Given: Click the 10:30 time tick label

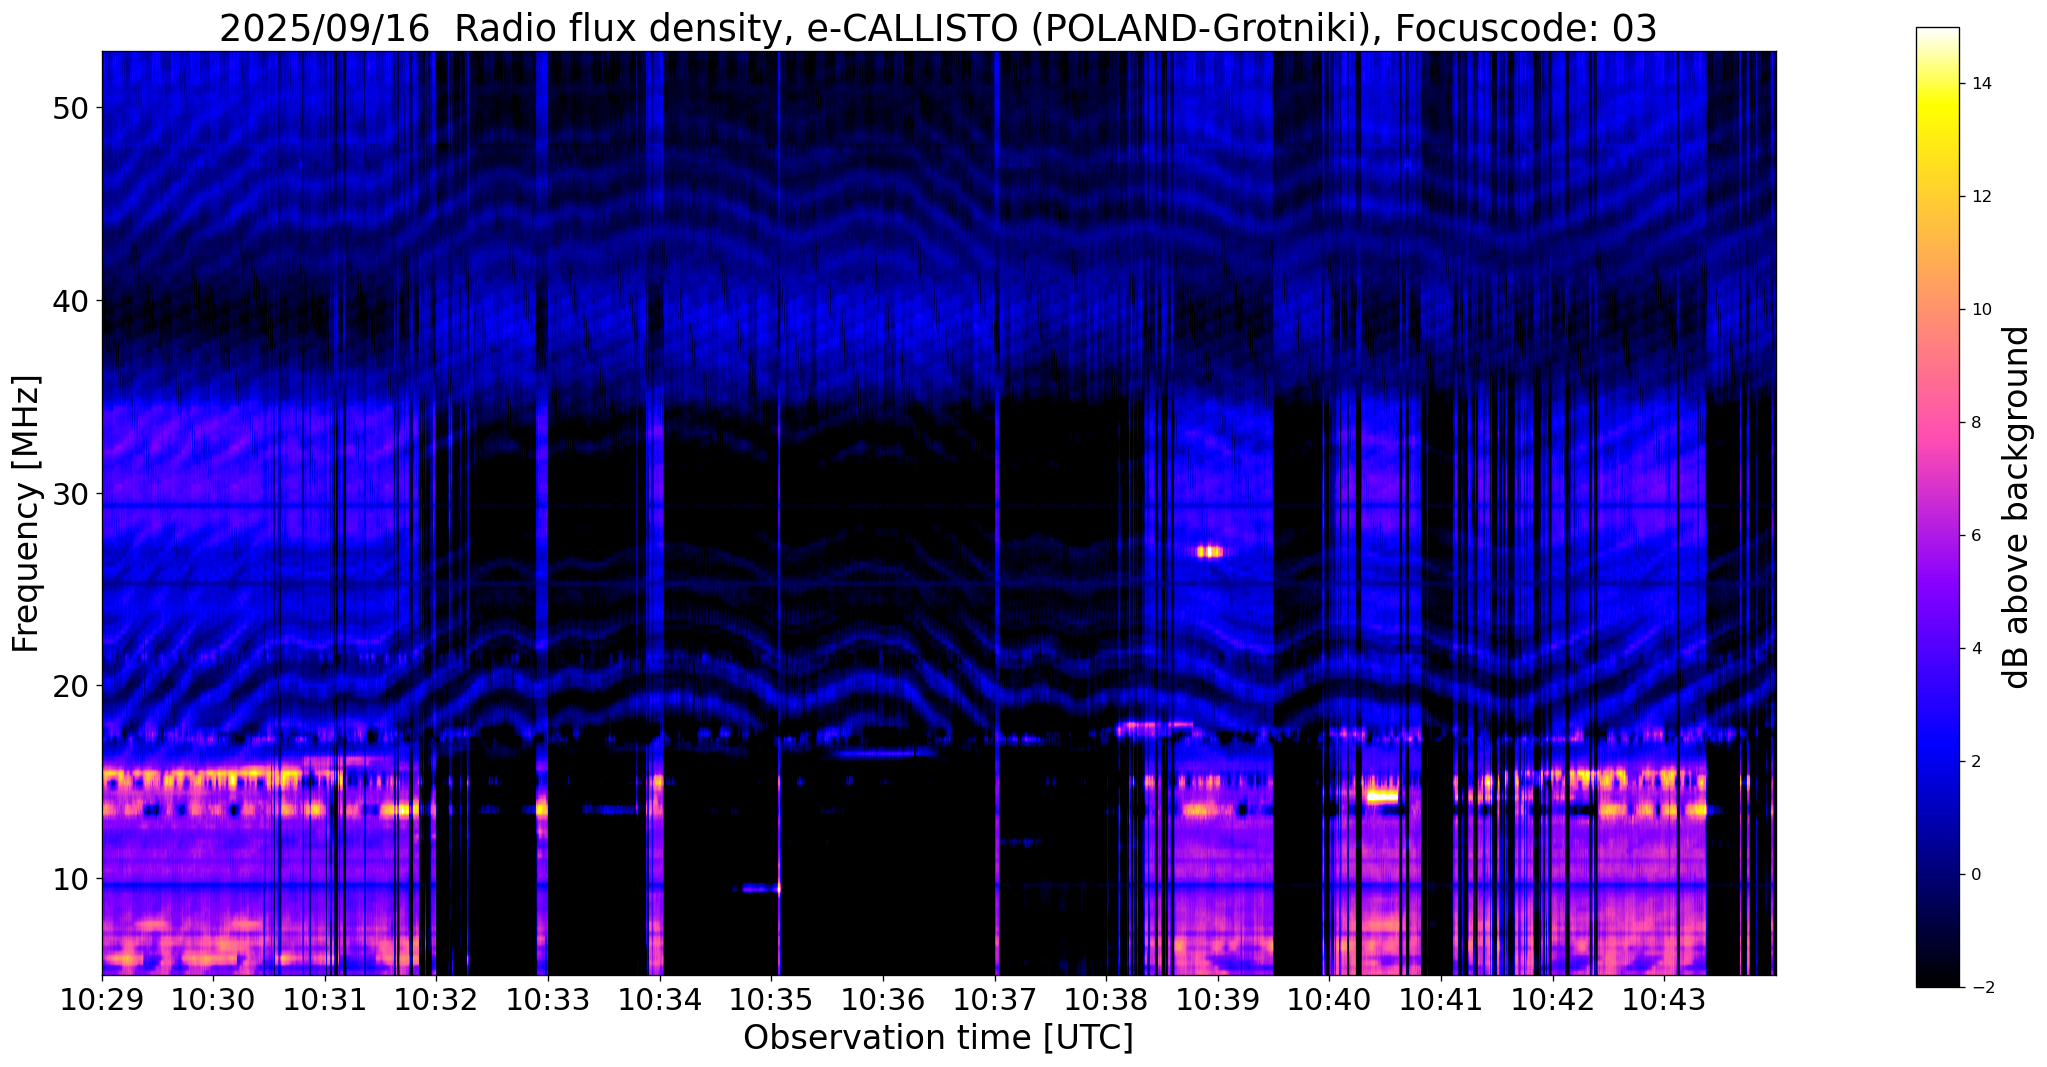Looking at the screenshot, I should pyautogui.click(x=213, y=998).
